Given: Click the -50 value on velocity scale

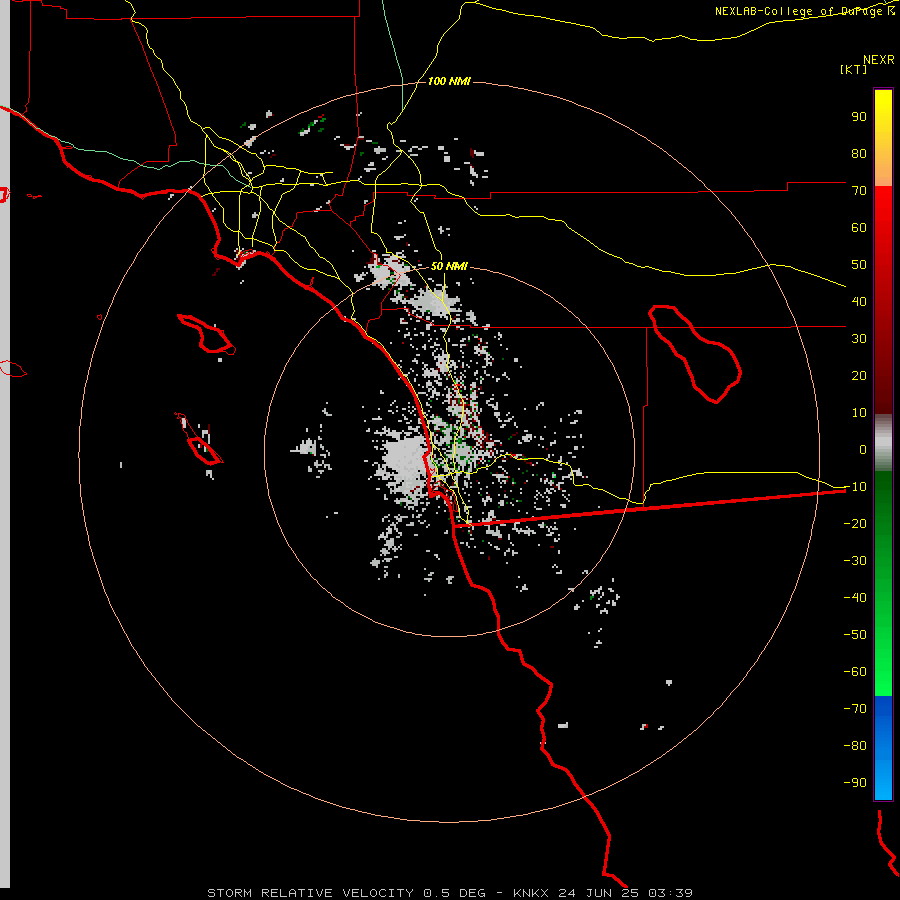Looking at the screenshot, I should click(x=855, y=635).
